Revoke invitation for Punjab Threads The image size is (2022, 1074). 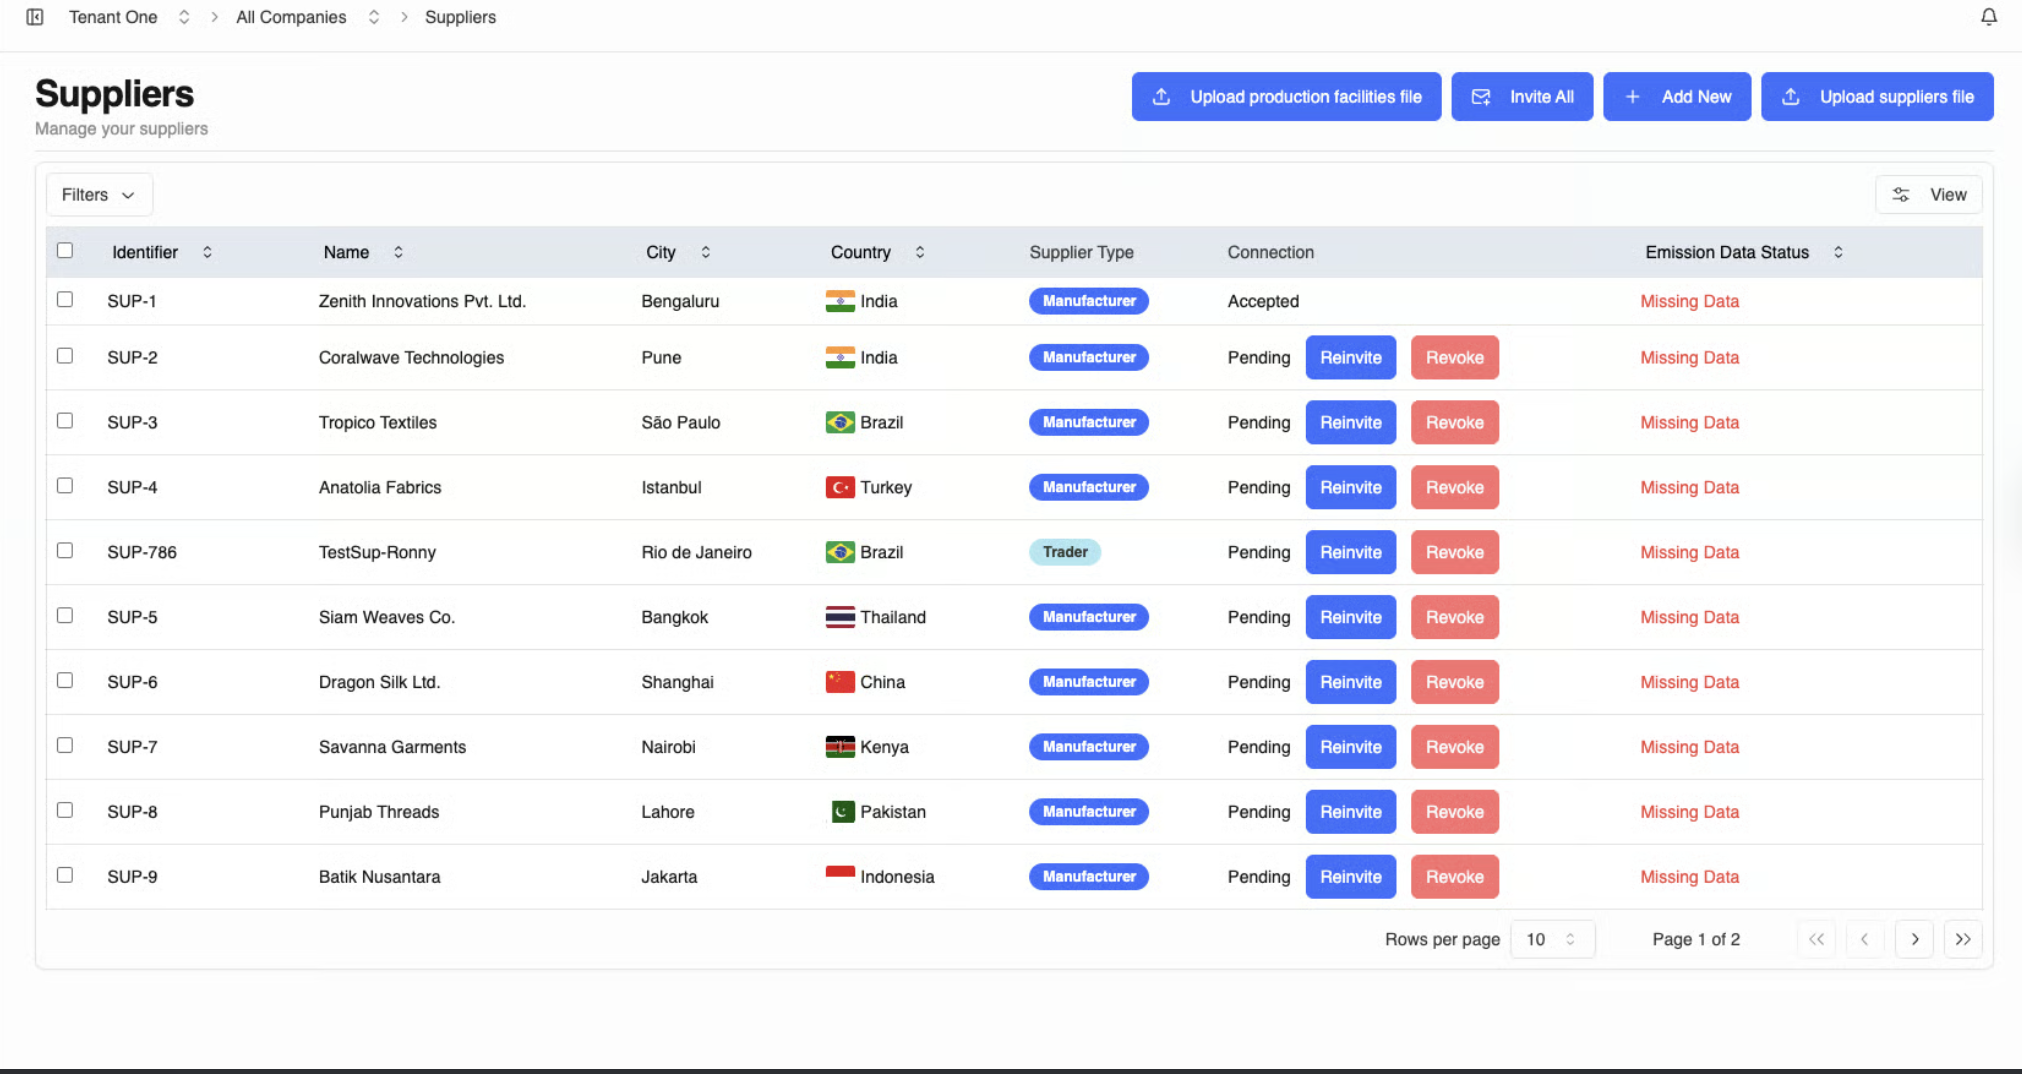tap(1454, 812)
